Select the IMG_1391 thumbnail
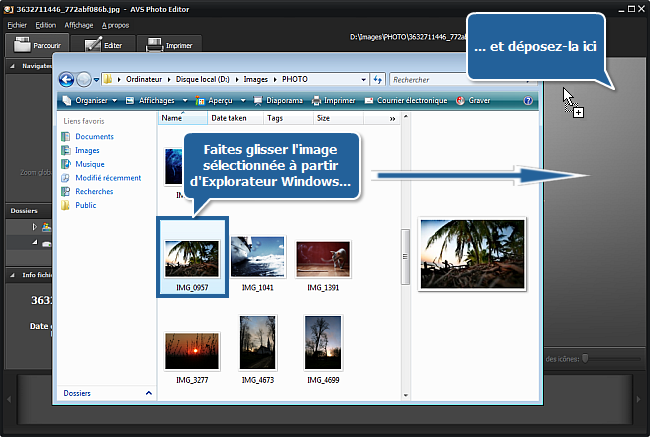Viewport: 650px width, 437px height. [x=323, y=259]
